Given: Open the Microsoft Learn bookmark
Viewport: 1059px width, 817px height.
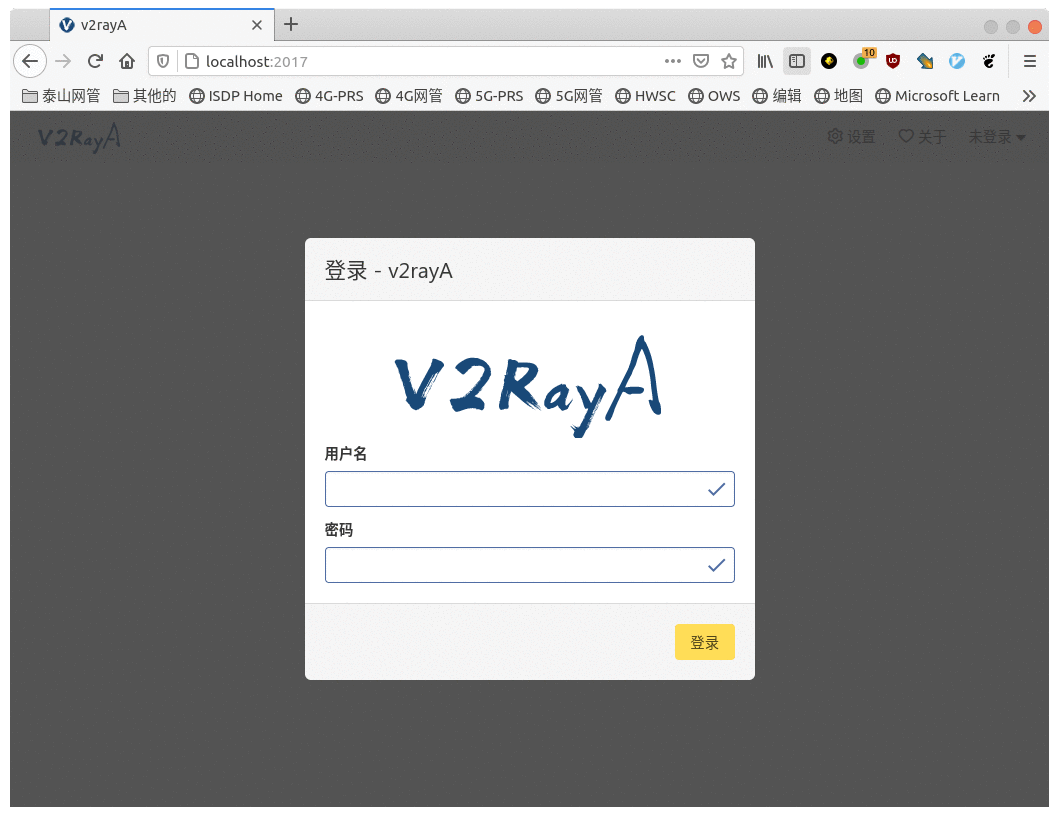Looking at the screenshot, I should coord(937,96).
